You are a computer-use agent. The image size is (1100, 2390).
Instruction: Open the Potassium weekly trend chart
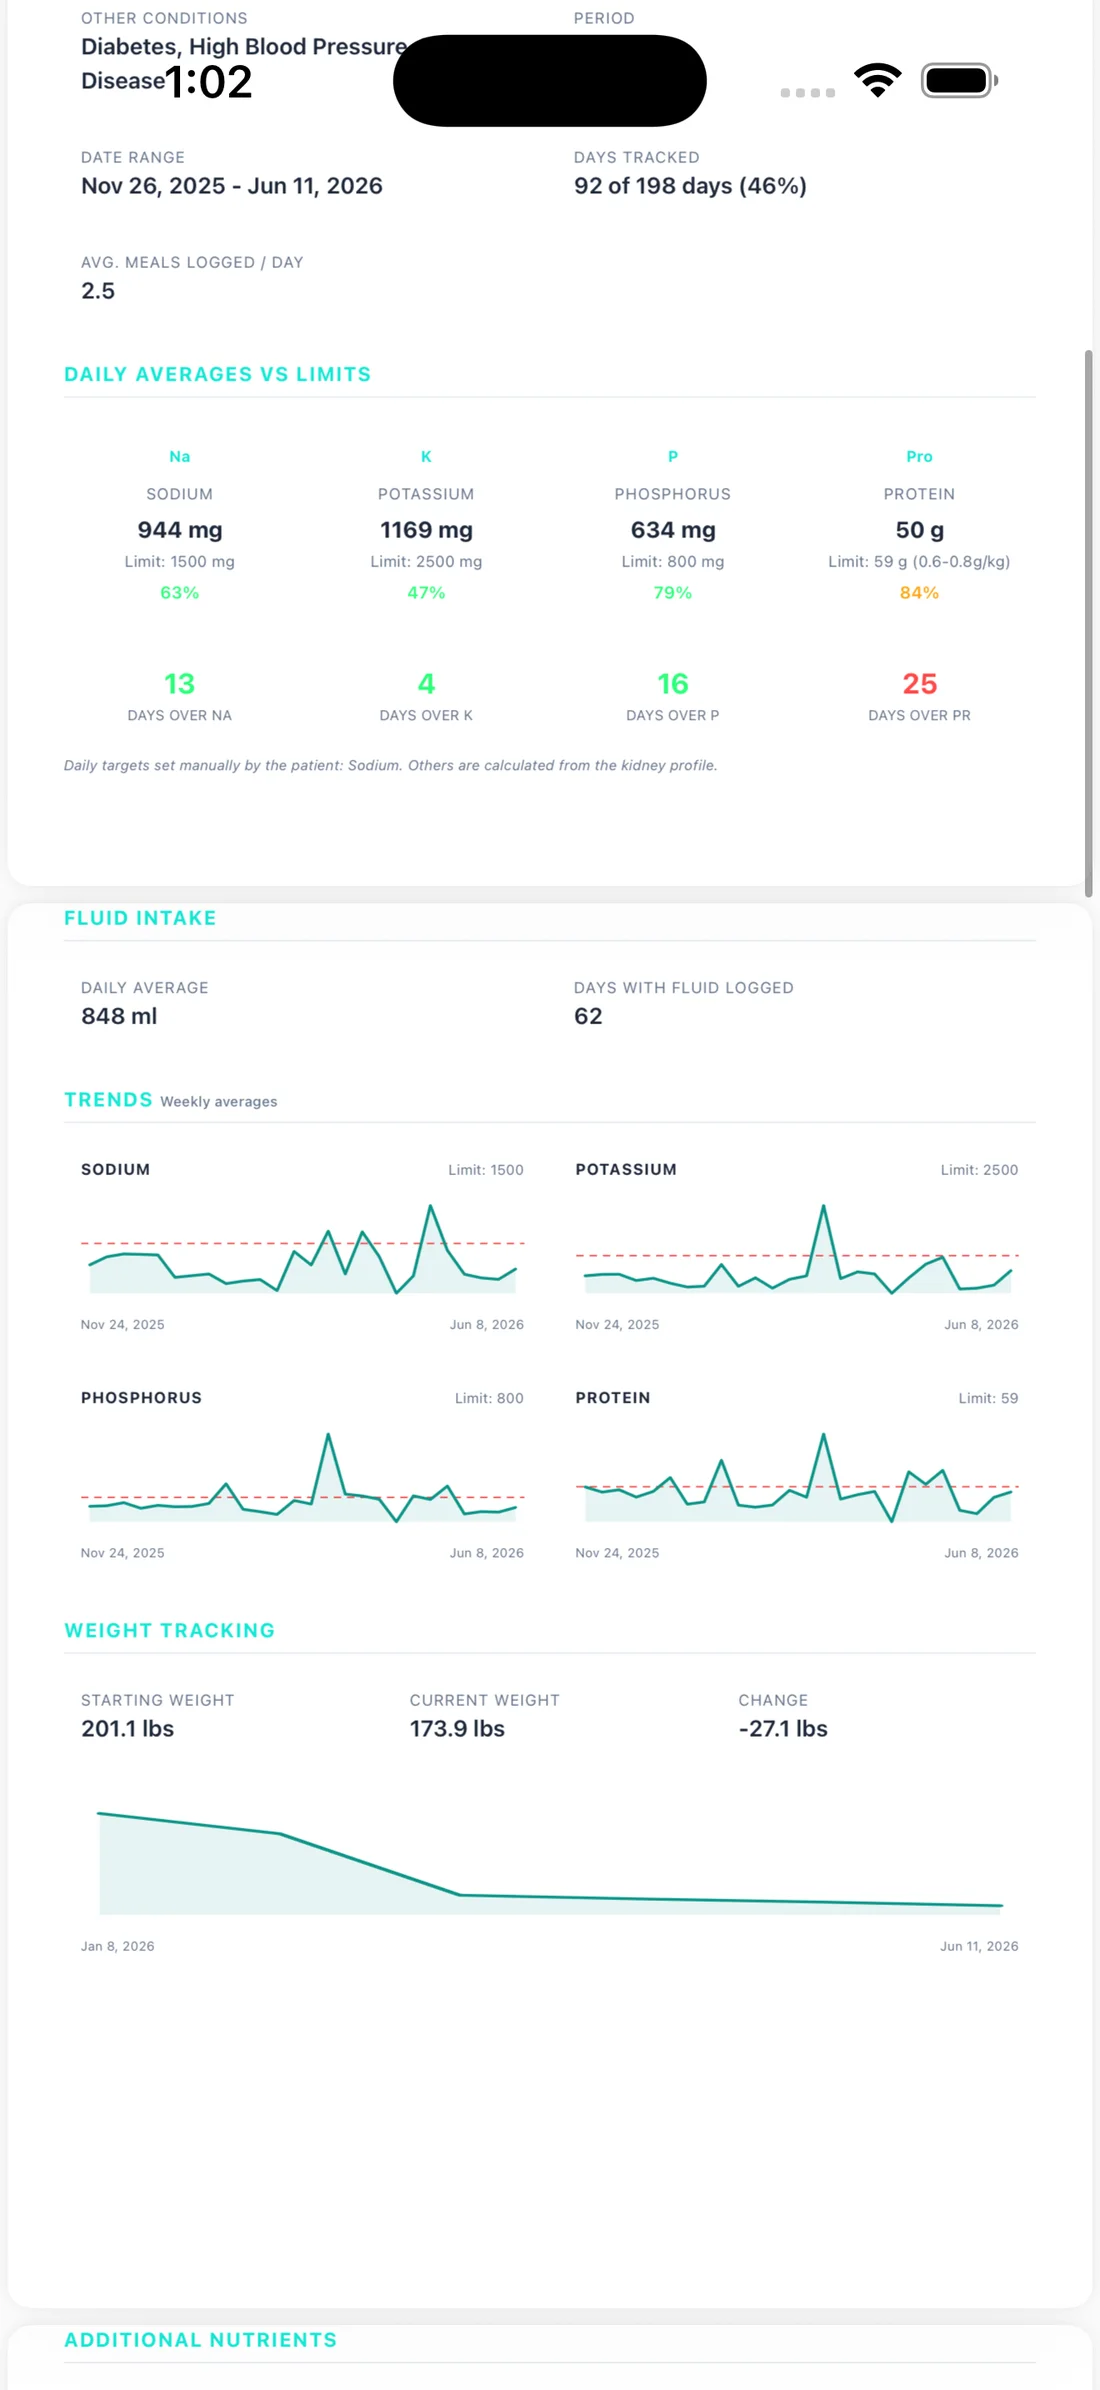[797, 1249]
